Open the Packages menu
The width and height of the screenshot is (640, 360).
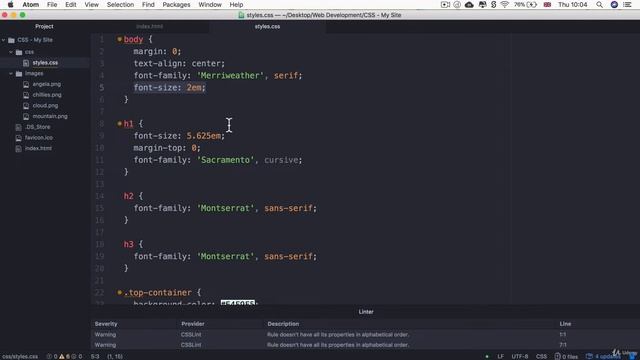[x=176, y=4]
